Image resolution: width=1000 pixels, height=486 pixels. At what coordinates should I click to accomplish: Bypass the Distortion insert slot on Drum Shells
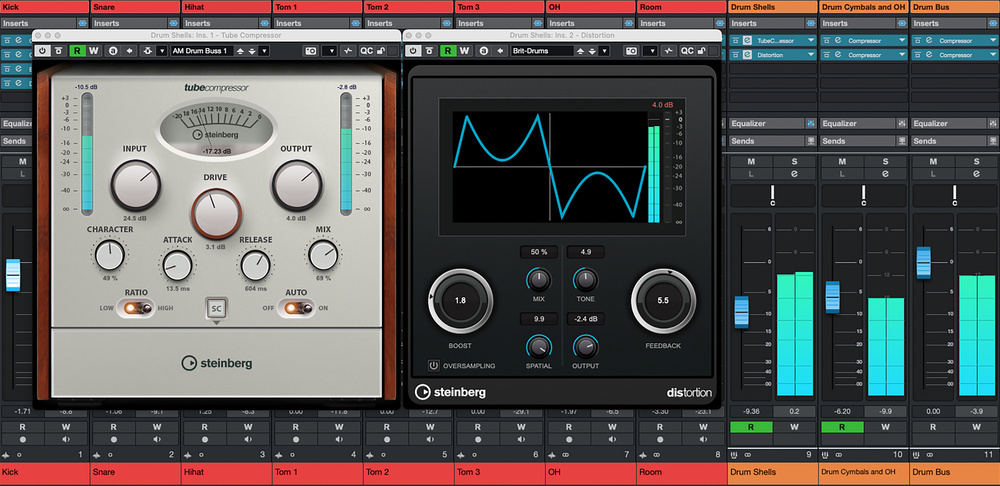[736, 55]
